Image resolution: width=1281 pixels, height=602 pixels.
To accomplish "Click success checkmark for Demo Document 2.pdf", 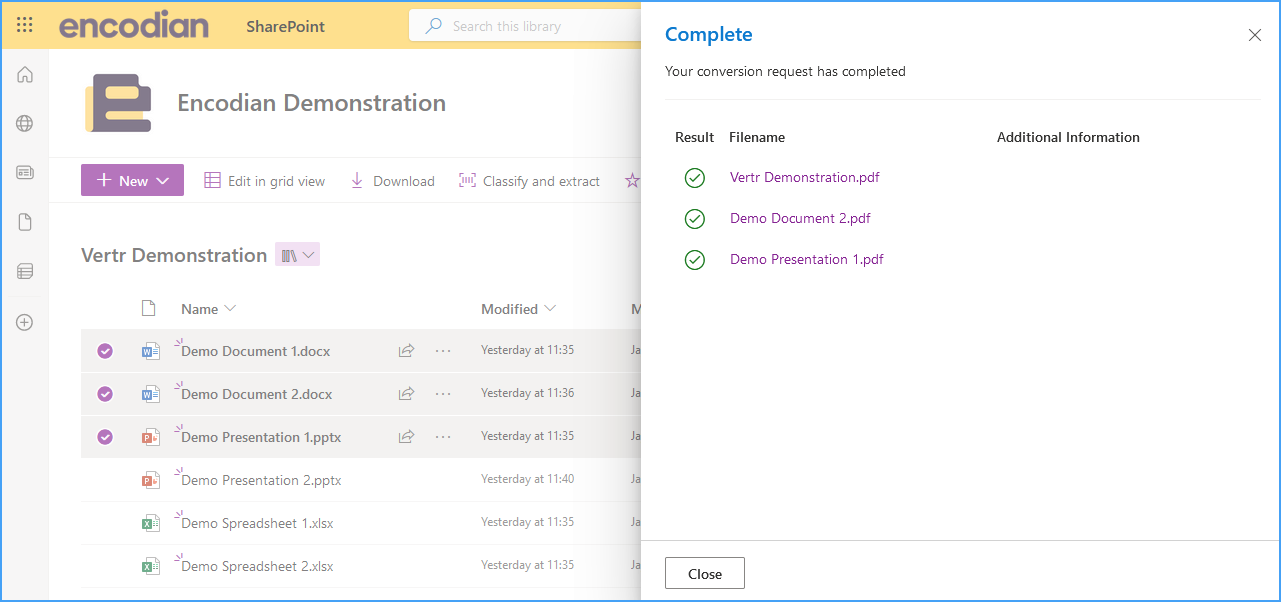I will tap(695, 219).
